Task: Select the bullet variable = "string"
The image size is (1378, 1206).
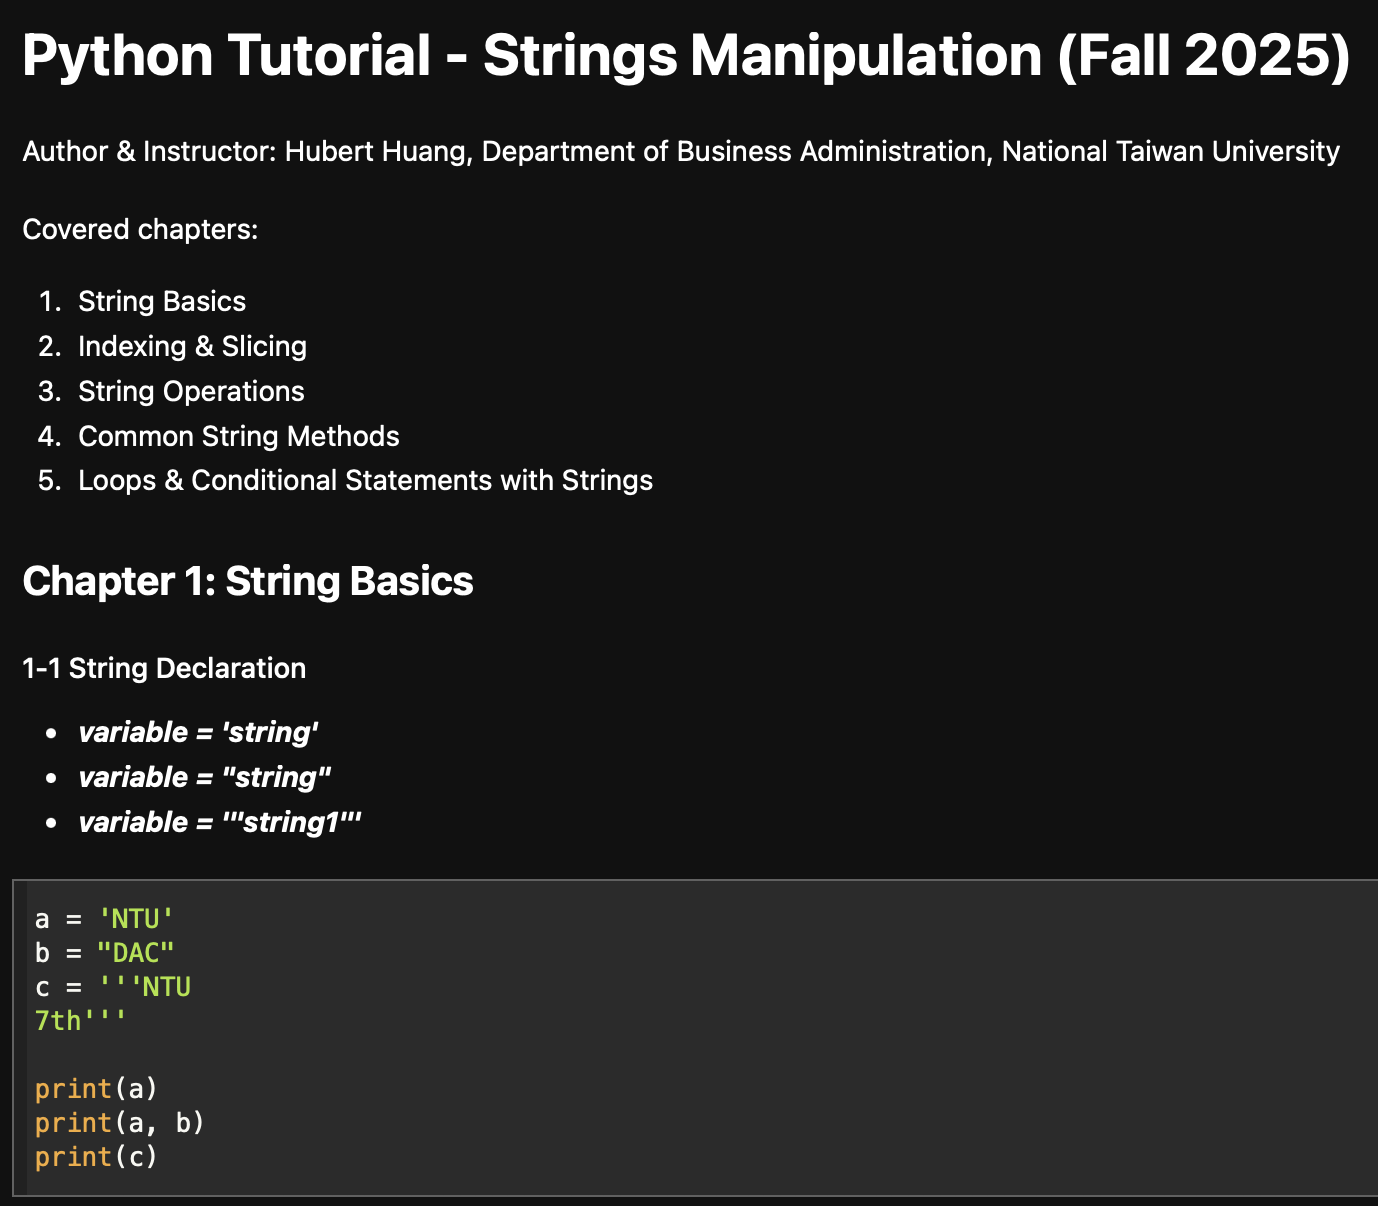Action: (x=204, y=777)
